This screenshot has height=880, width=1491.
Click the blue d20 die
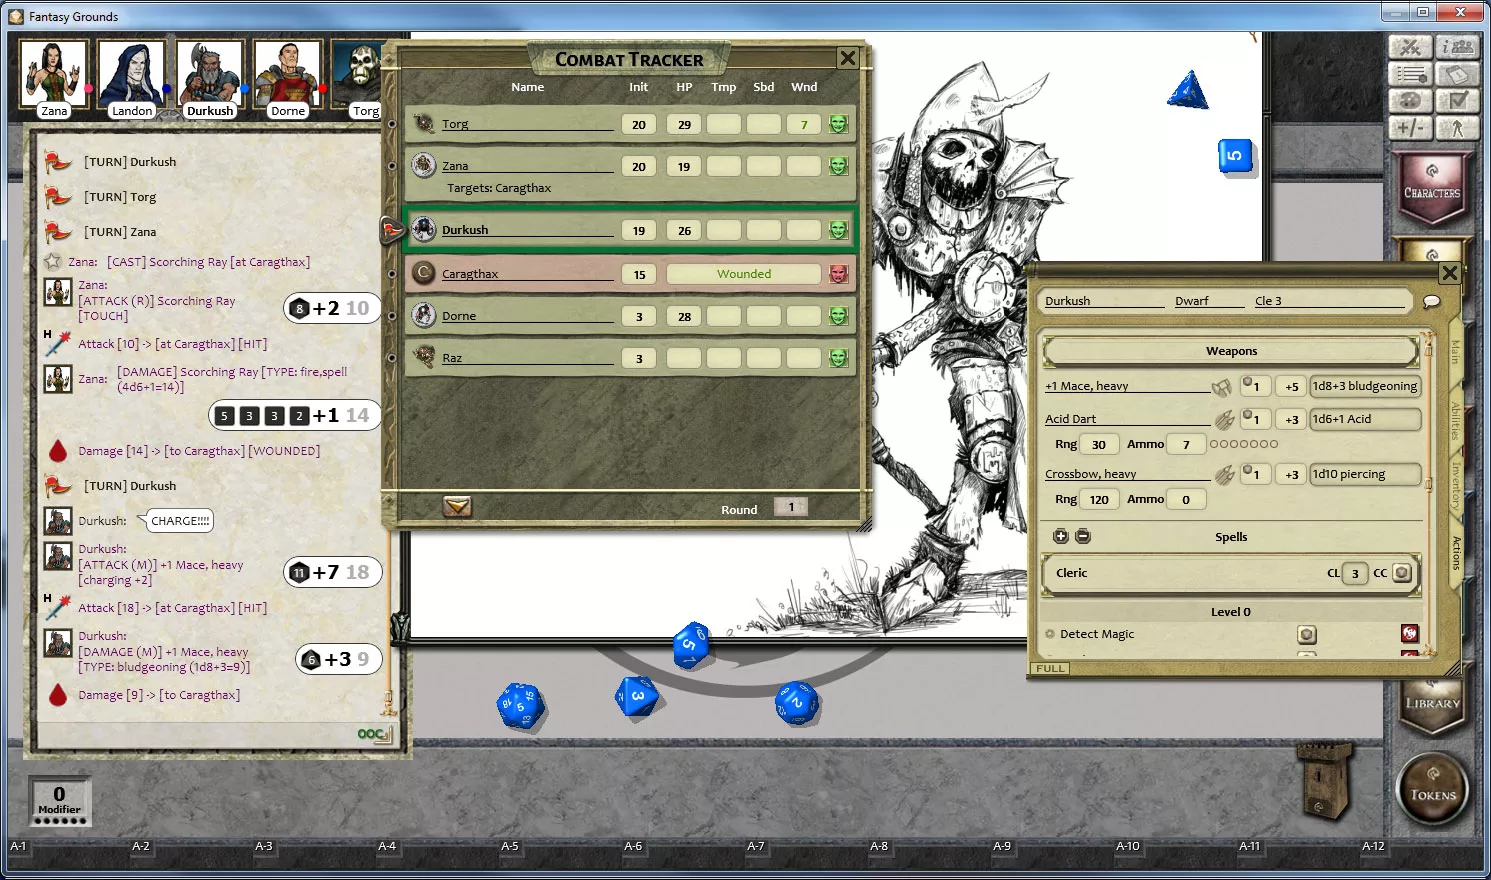(520, 706)
